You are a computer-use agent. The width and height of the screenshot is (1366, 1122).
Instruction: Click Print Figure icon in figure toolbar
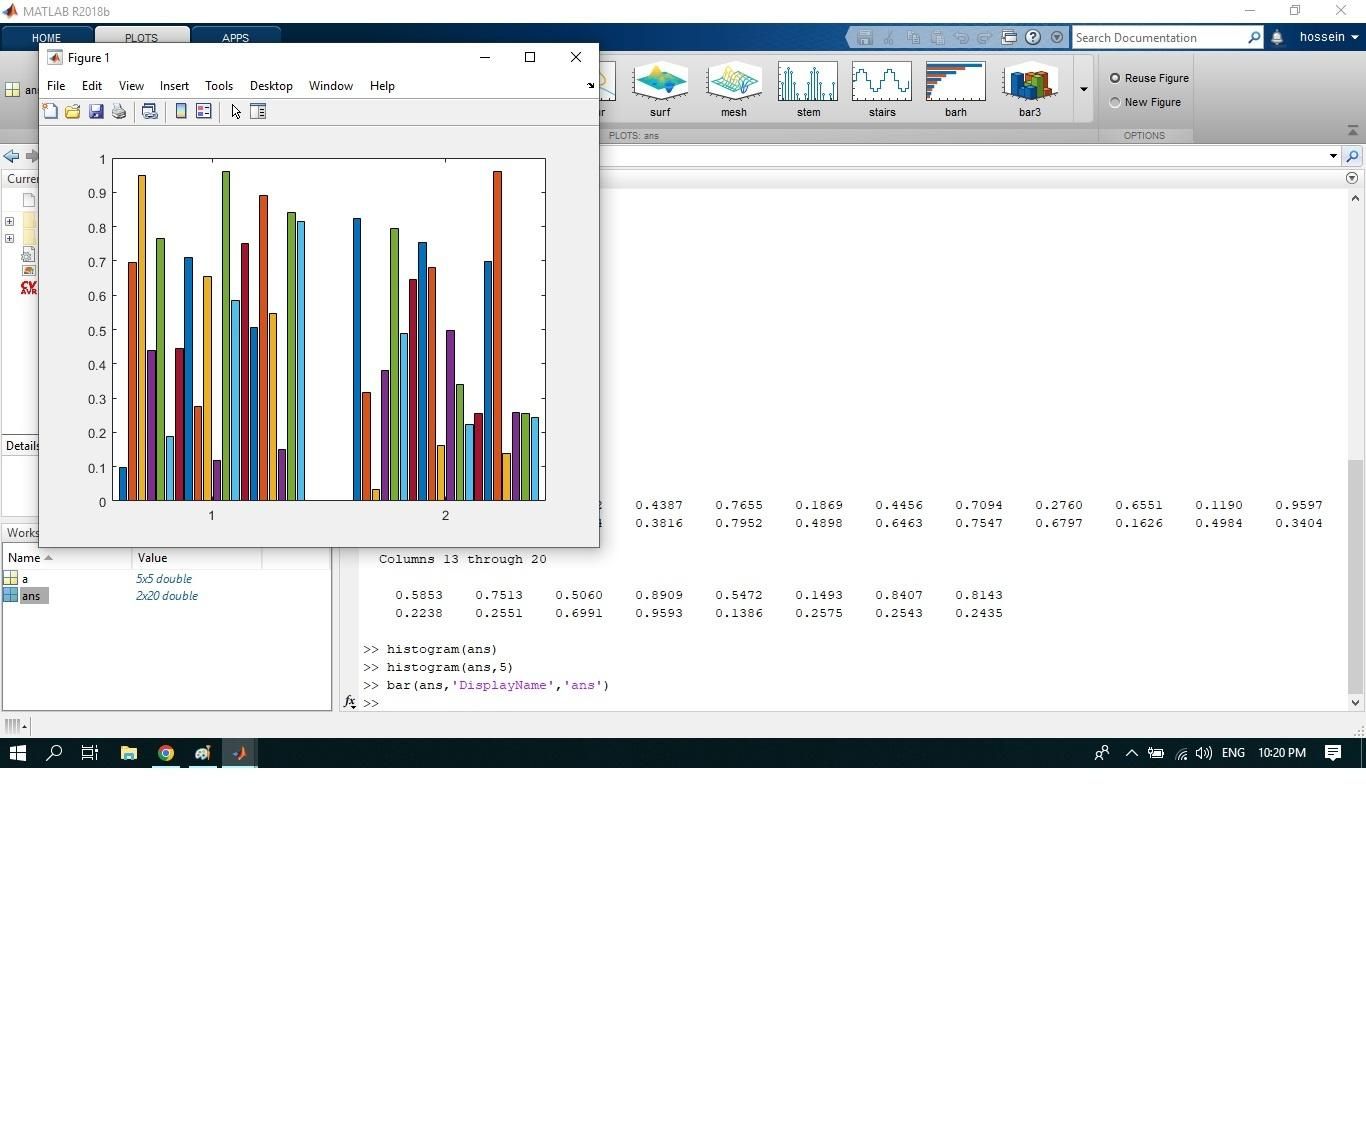[119, 112]
